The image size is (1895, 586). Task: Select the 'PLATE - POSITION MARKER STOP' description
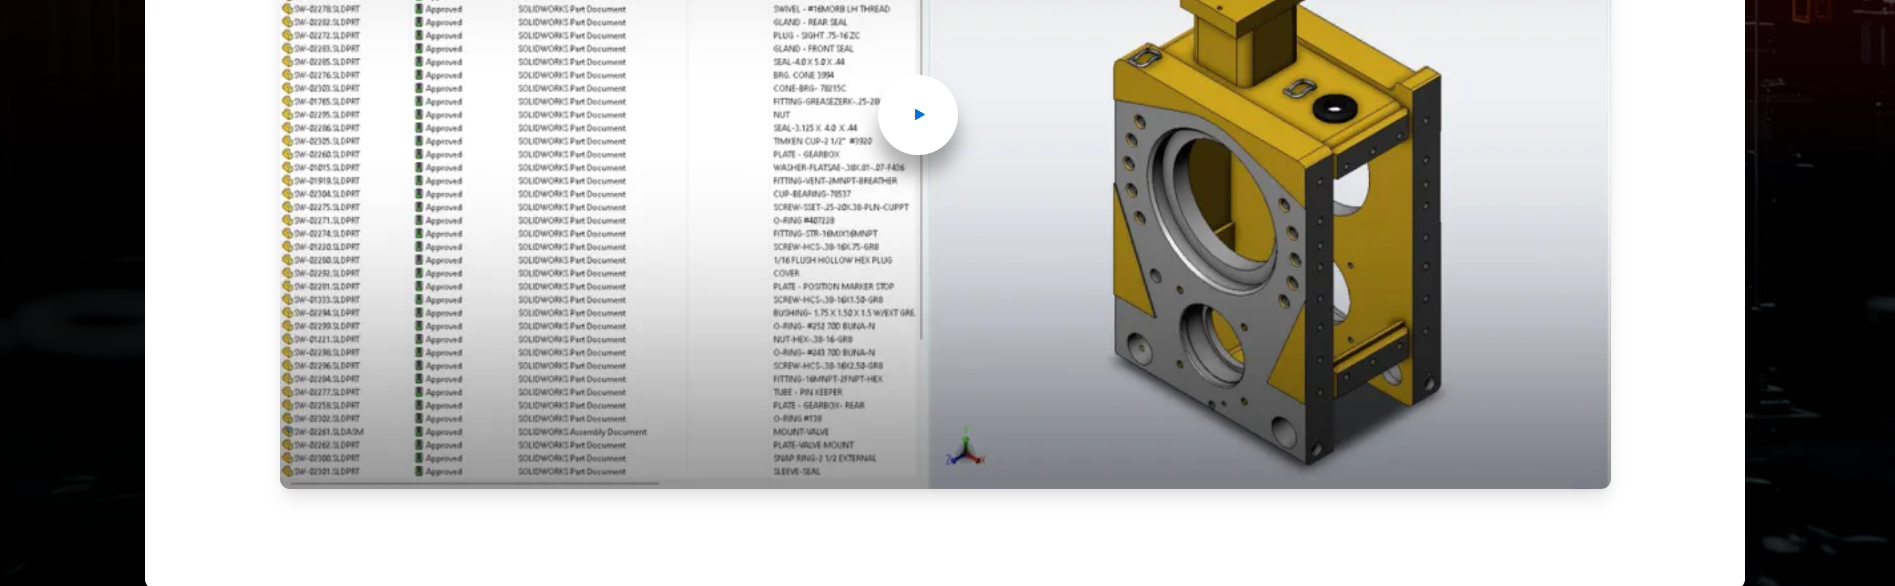(x=833, y=286)
